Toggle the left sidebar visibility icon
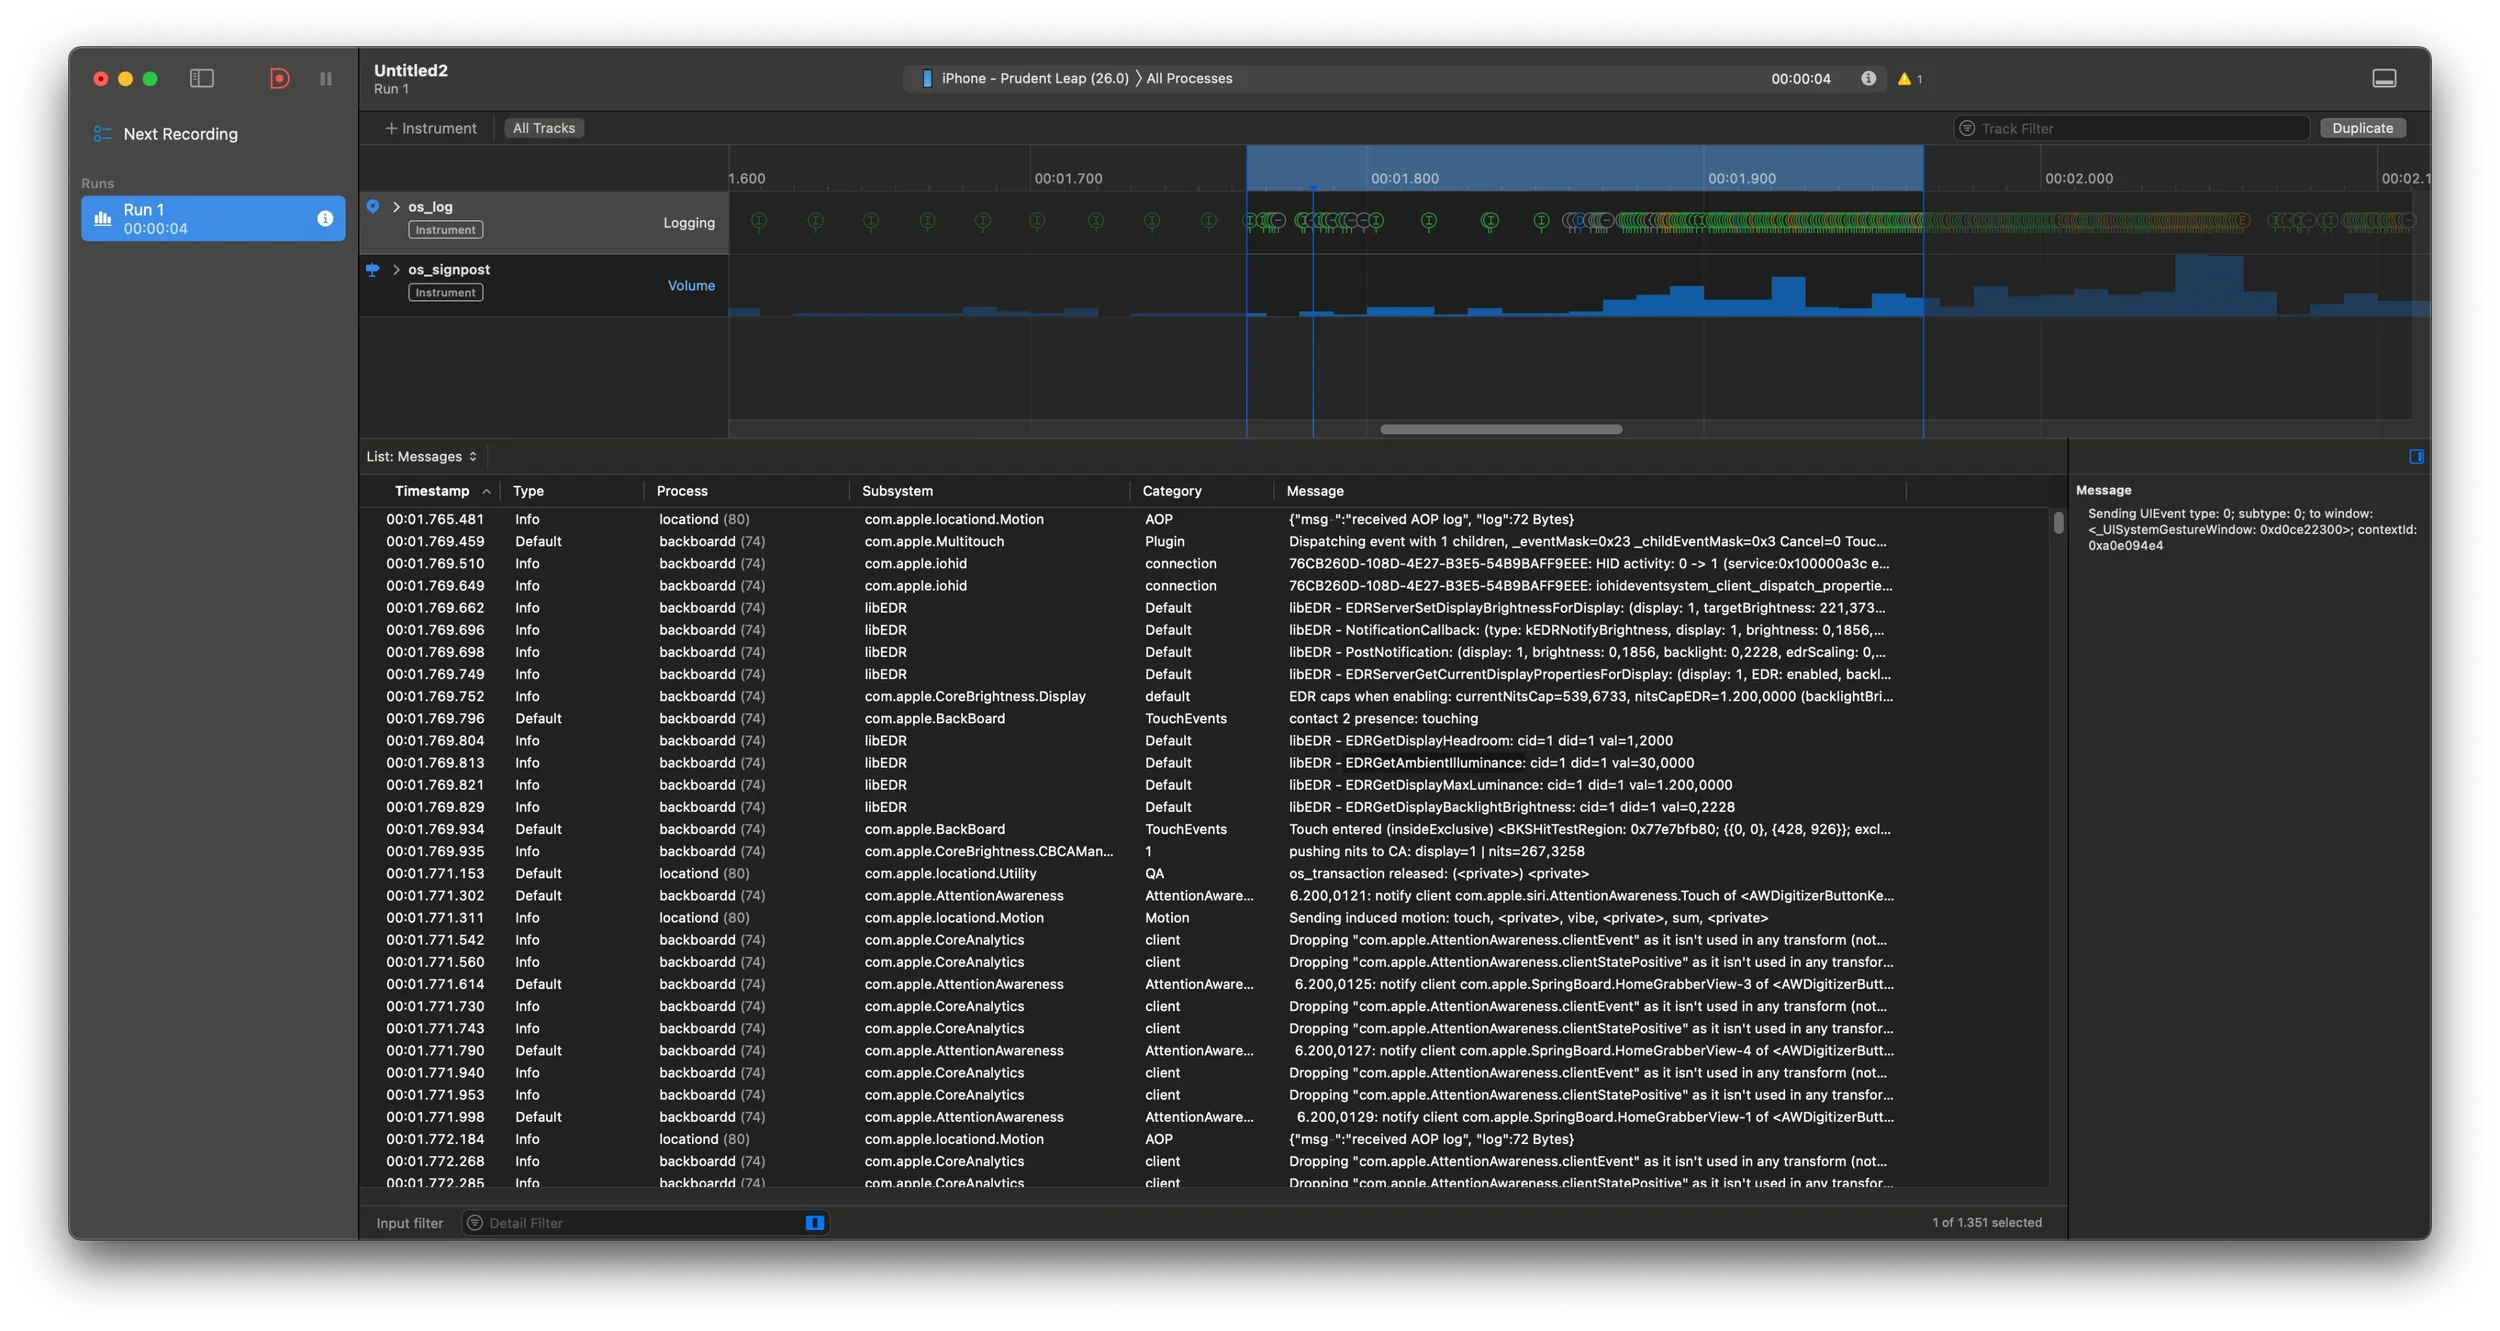The height and width of the screenshot is (1331, 2500). click(202, 78)
